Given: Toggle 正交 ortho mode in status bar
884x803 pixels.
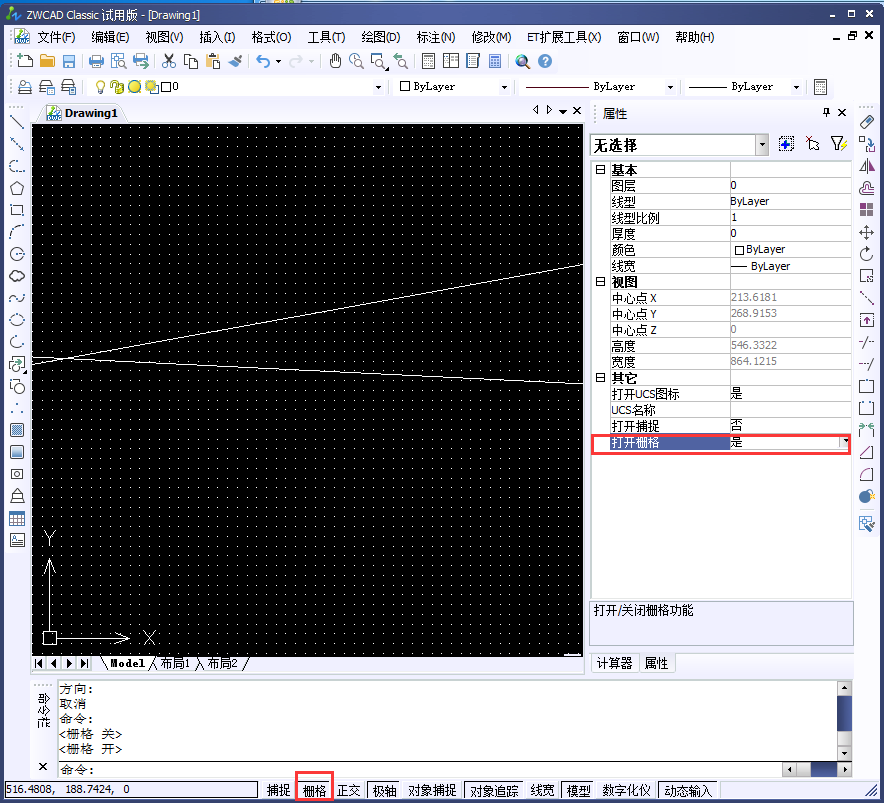Looking at the screenshot, I should (x=348, y=790).
